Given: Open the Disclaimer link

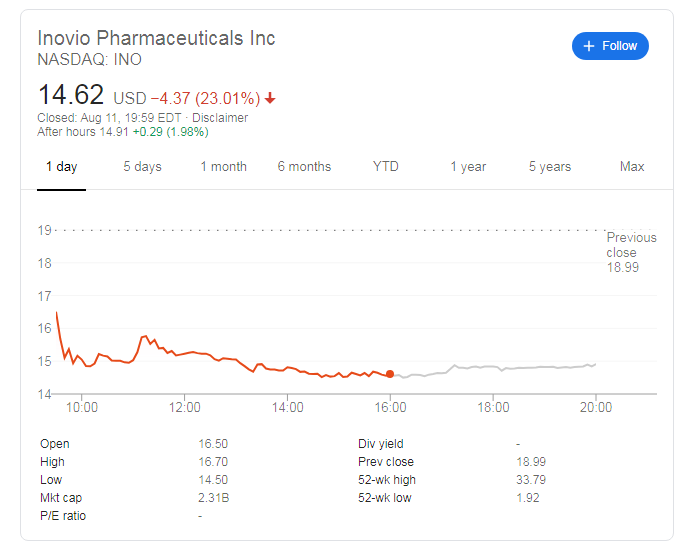Looking at the screenshot, I should [x=220, y=118].
